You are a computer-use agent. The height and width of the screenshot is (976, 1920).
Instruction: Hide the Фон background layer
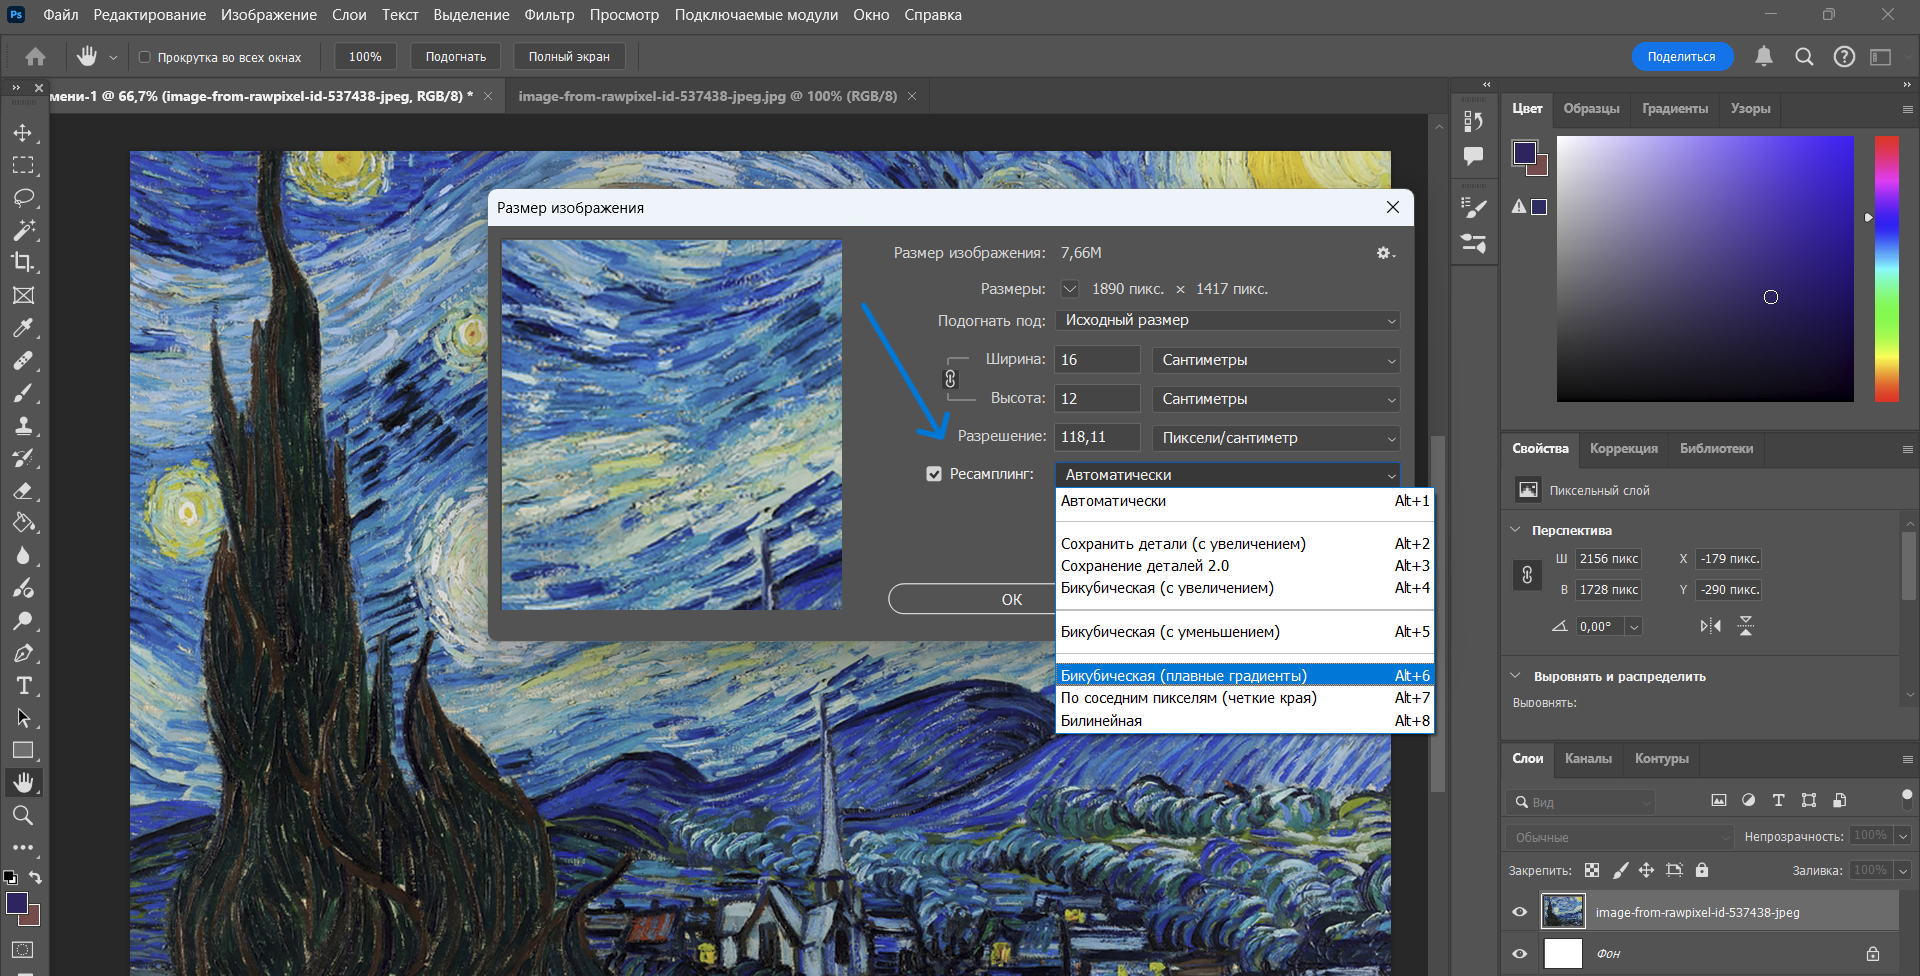(x=1520, y=953)
